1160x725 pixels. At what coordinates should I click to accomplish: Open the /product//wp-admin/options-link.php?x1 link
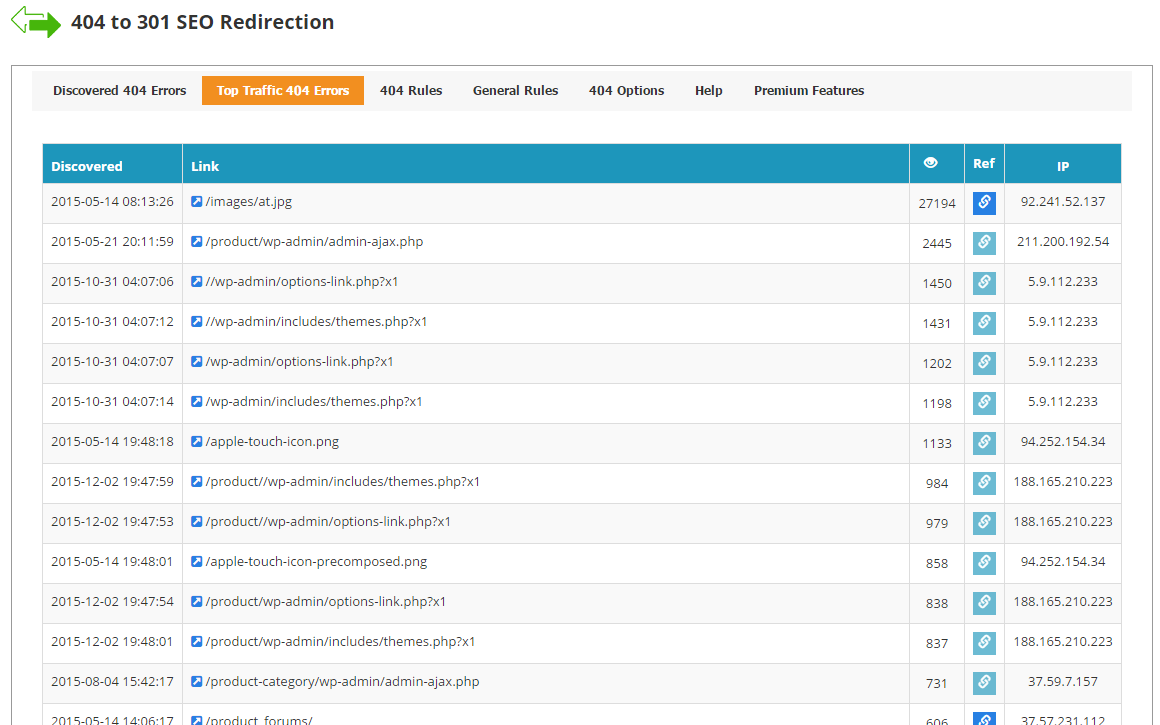[328, 521]
